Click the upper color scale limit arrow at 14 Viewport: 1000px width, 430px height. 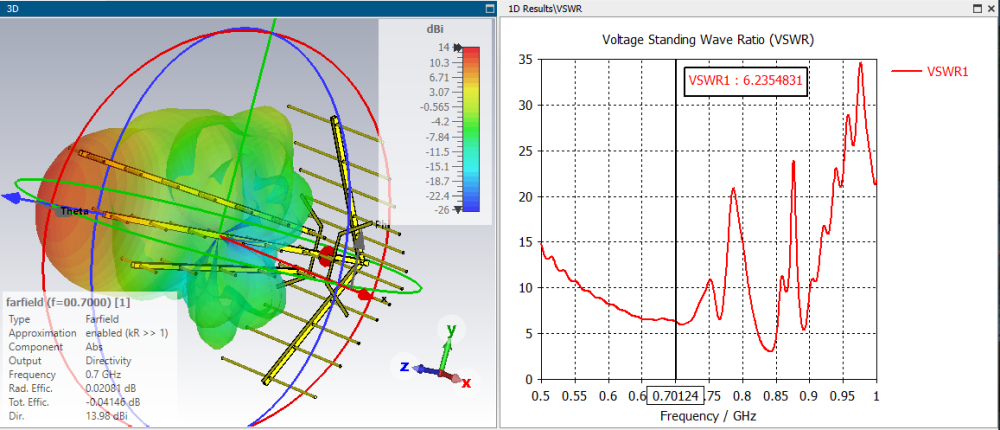[457, 47]
